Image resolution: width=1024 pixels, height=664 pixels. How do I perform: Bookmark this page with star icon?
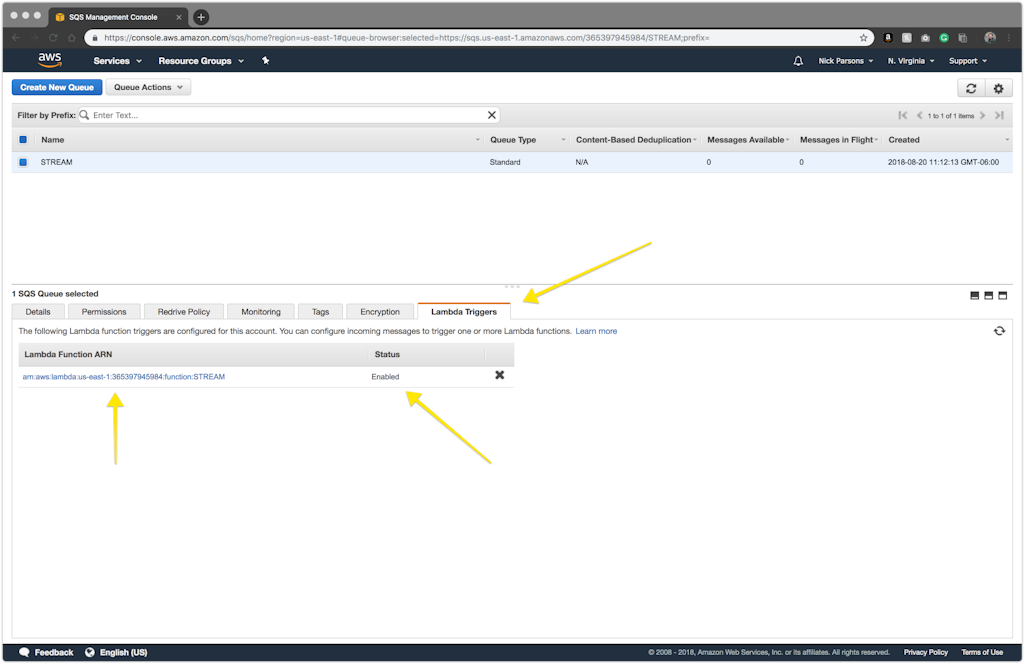pyautogui.click(x=863, y=38)
